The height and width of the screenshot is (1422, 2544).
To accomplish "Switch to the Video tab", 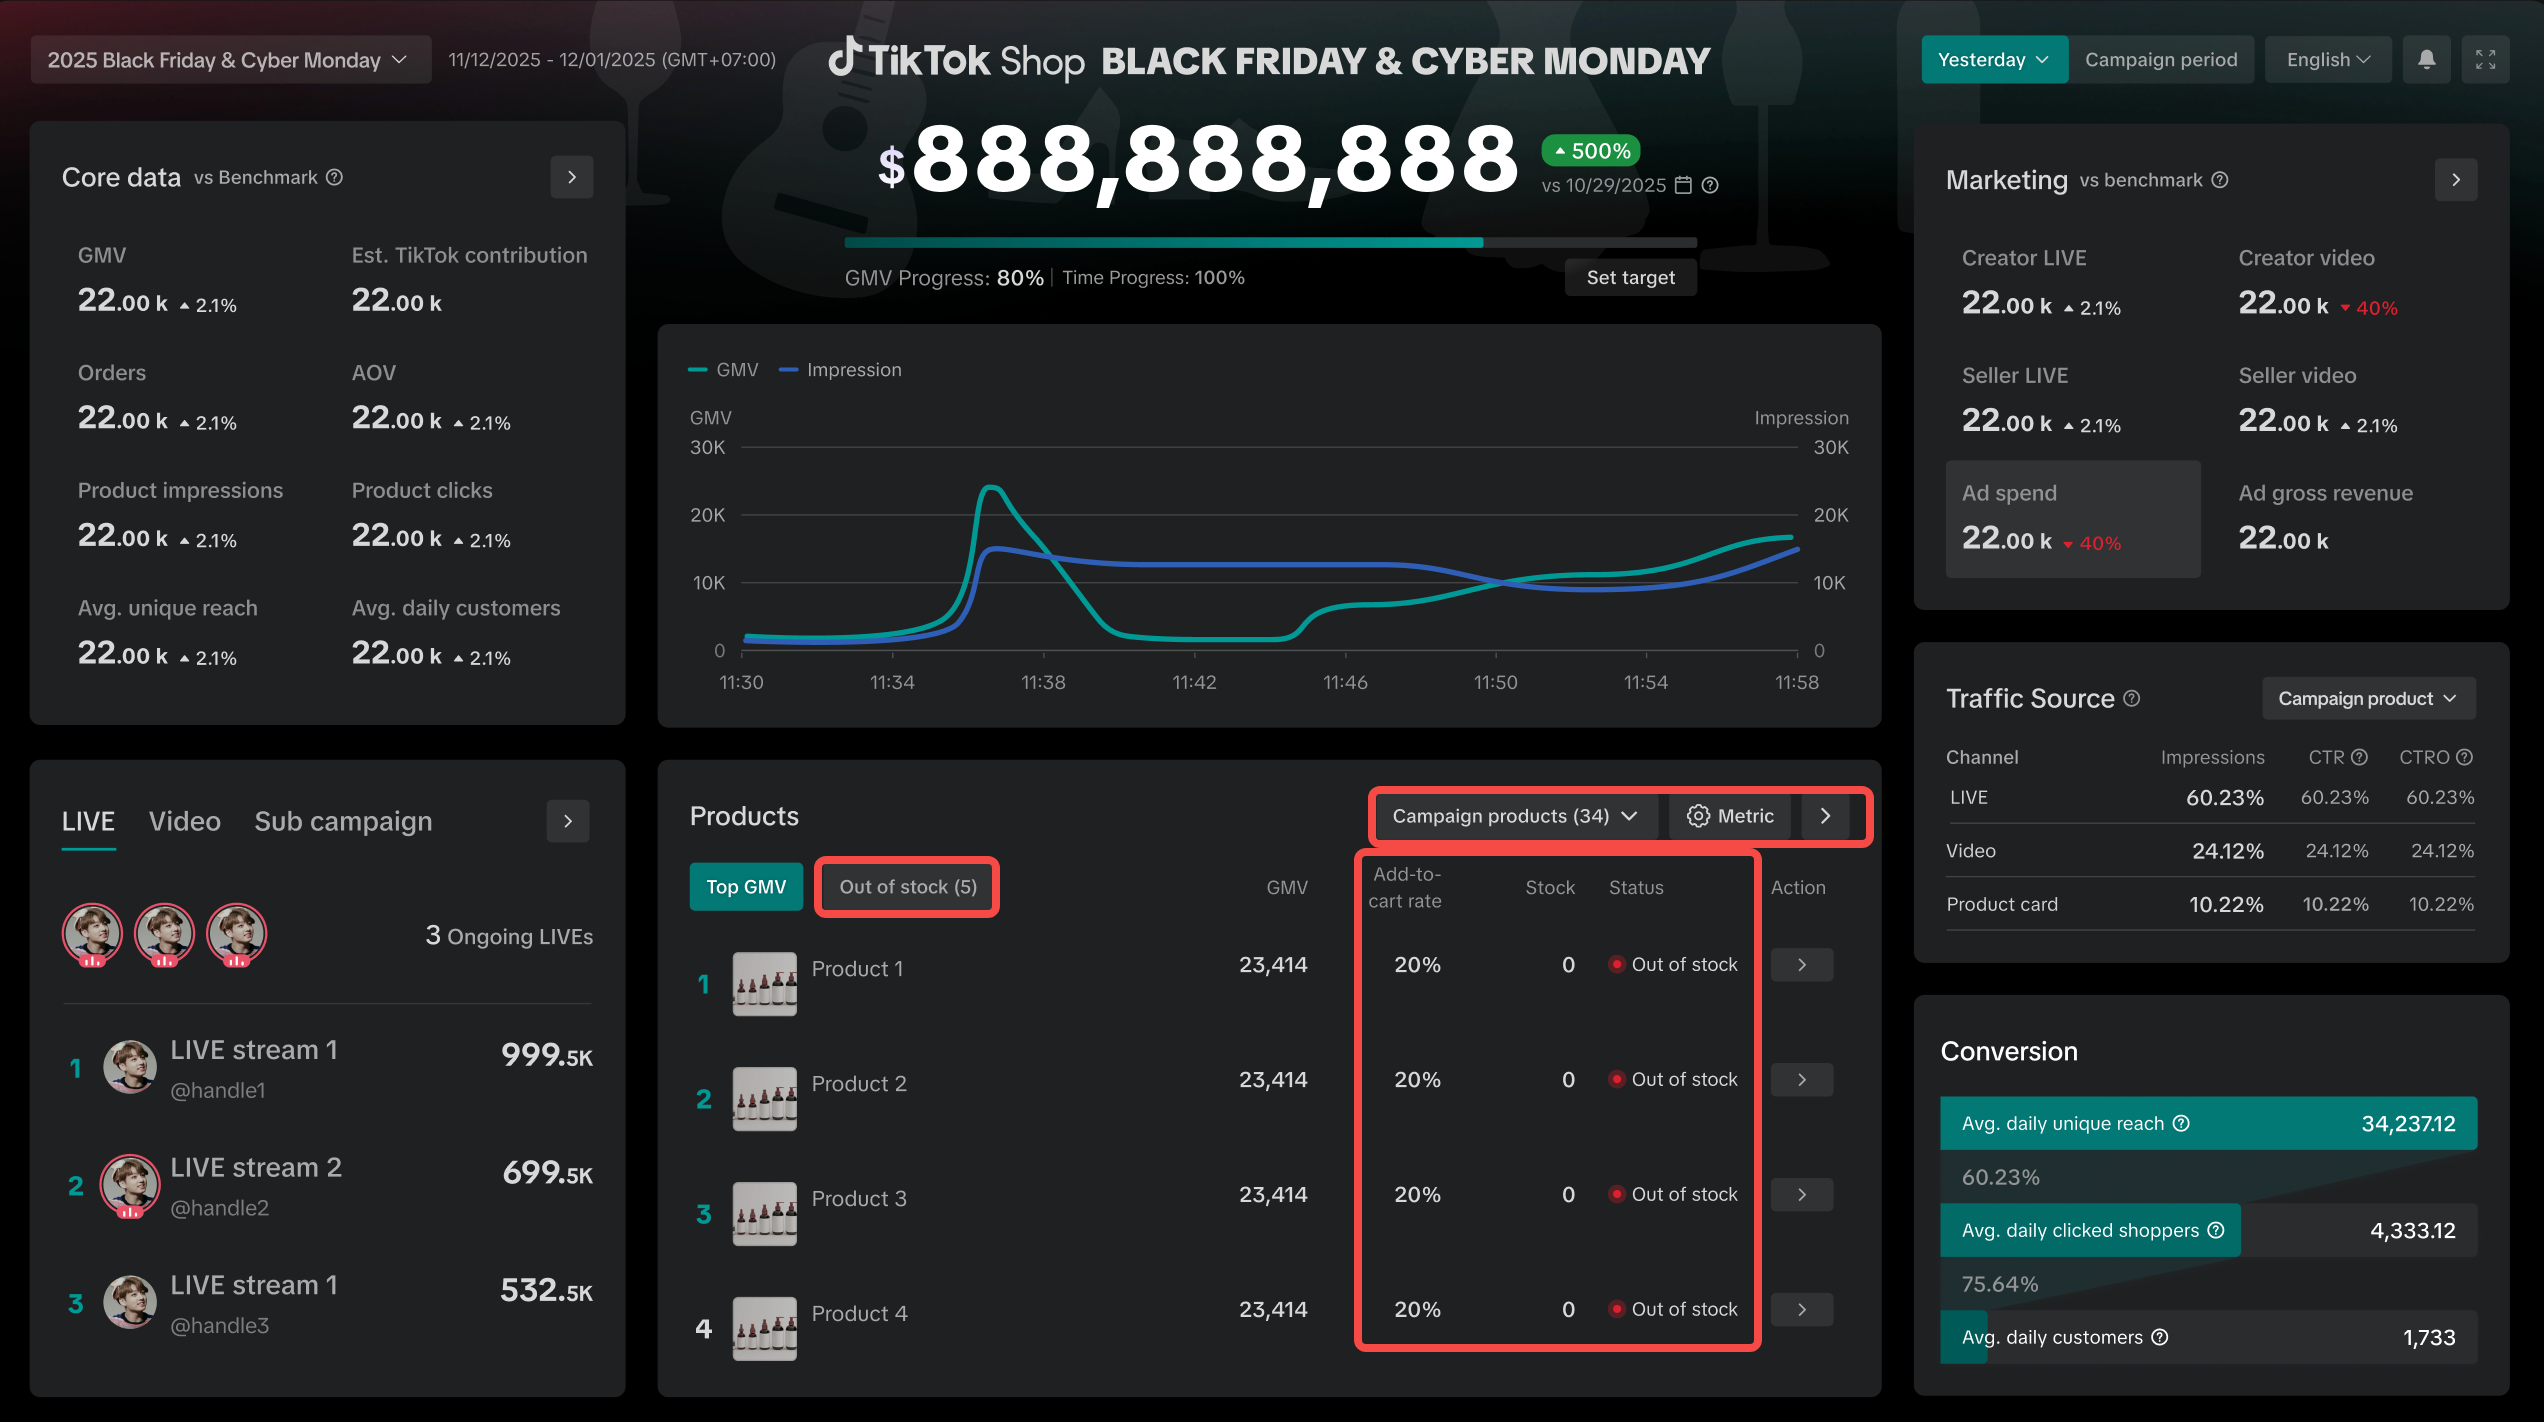I will pos(184,821).
